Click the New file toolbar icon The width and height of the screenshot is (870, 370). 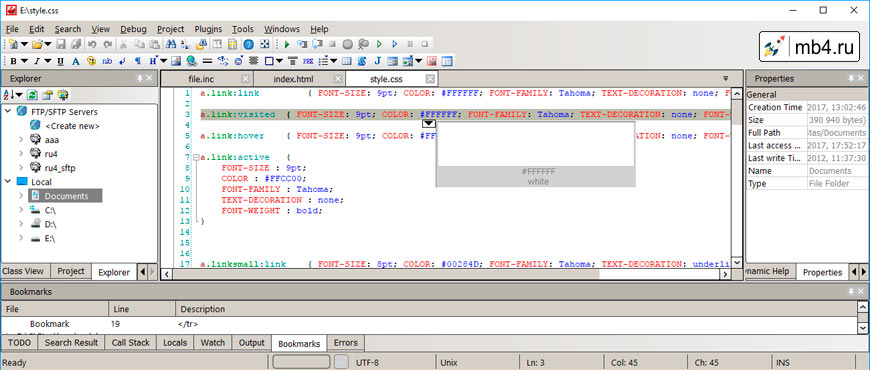pos(13,44)
